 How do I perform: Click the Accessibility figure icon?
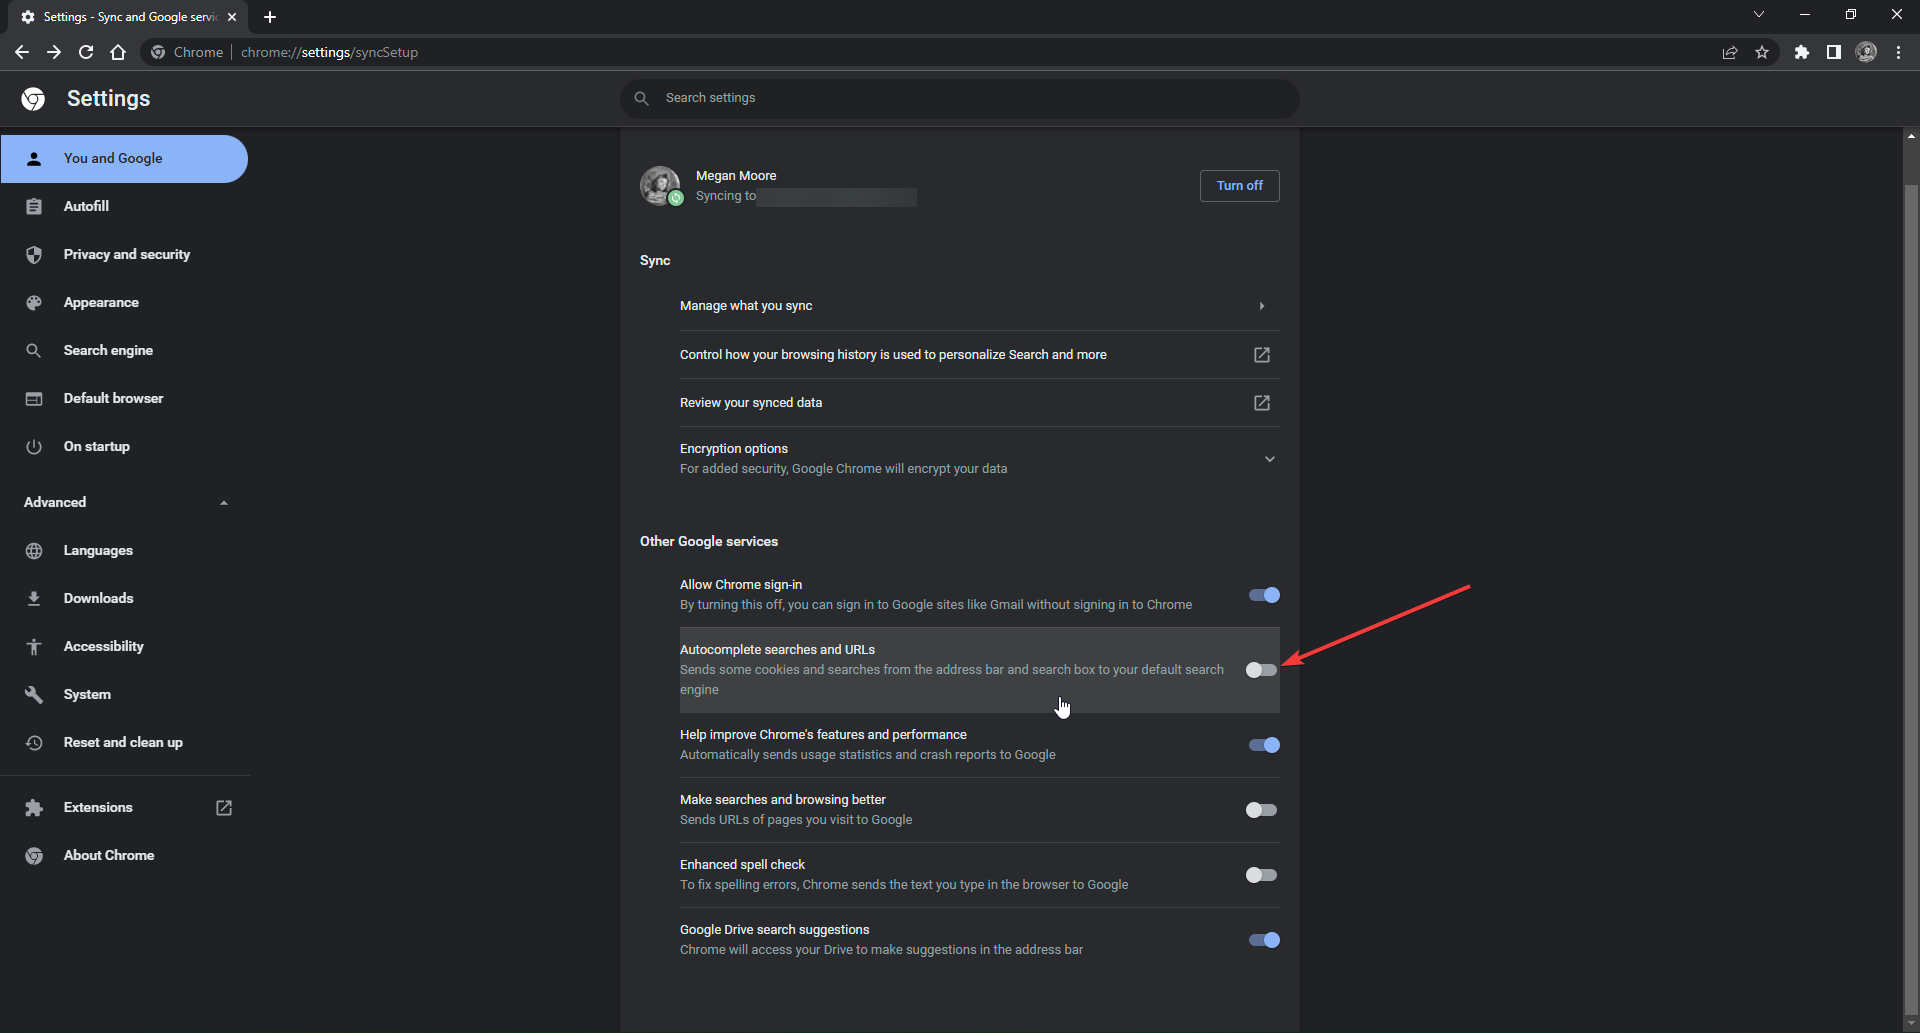click(x=34, y=646)
